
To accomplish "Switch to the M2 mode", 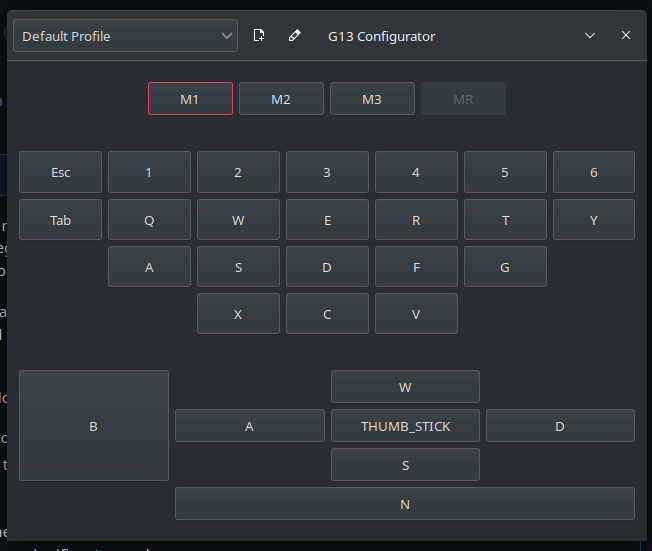I will 281,99.
